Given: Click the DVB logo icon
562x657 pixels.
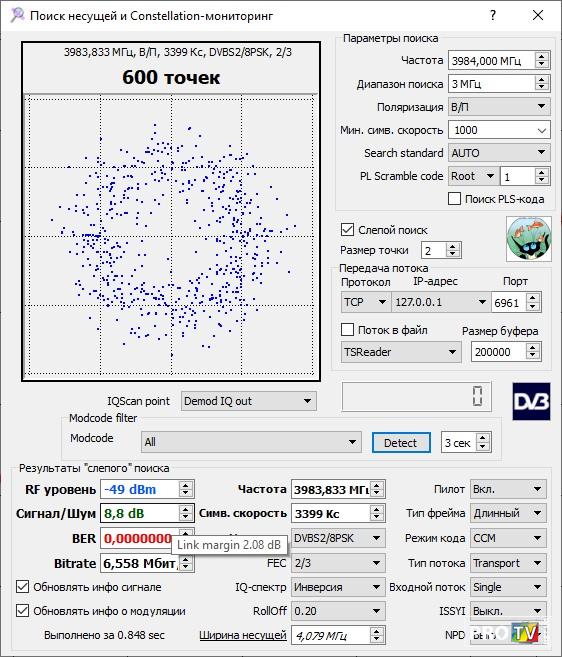Looking at the screenshot, I should pyautogui.click(x=531, y=401).
